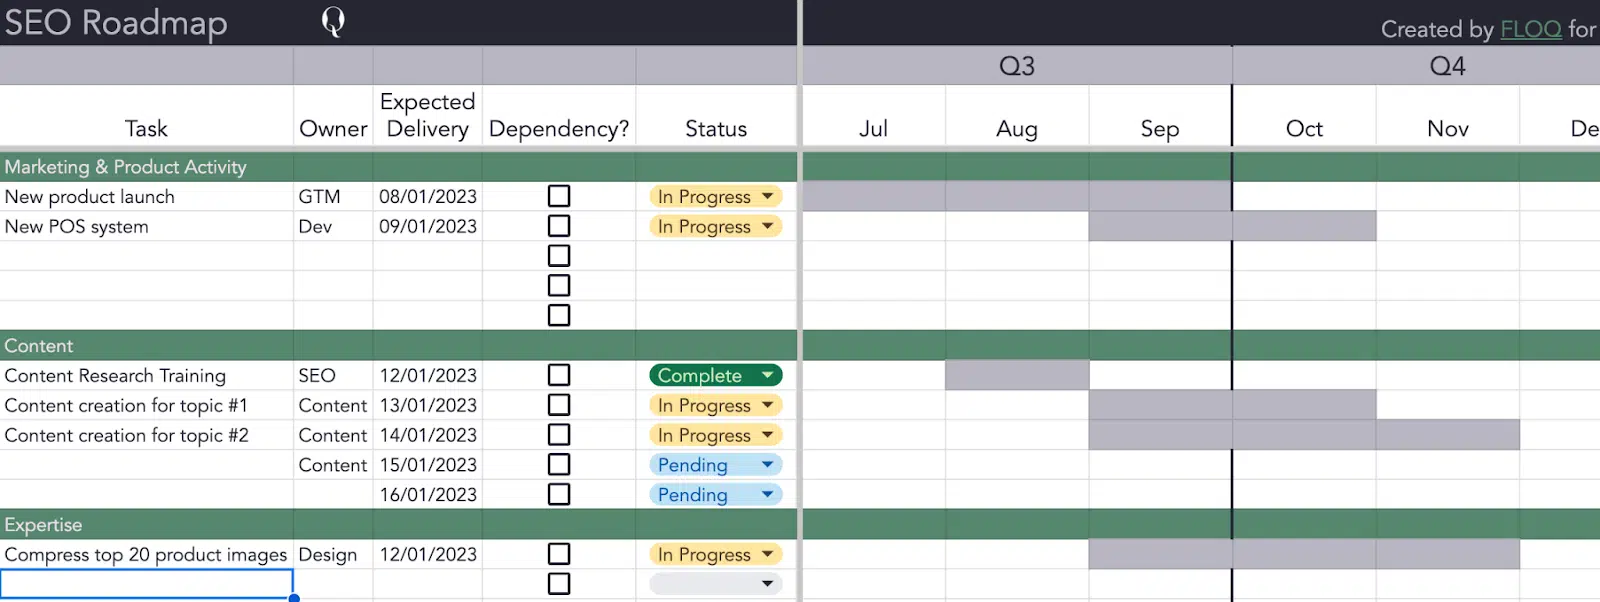Image resolution: width=1600 pixels, height=602 pixels.
Task: Click the Expected Delivery column header
Action: point(427,115)
